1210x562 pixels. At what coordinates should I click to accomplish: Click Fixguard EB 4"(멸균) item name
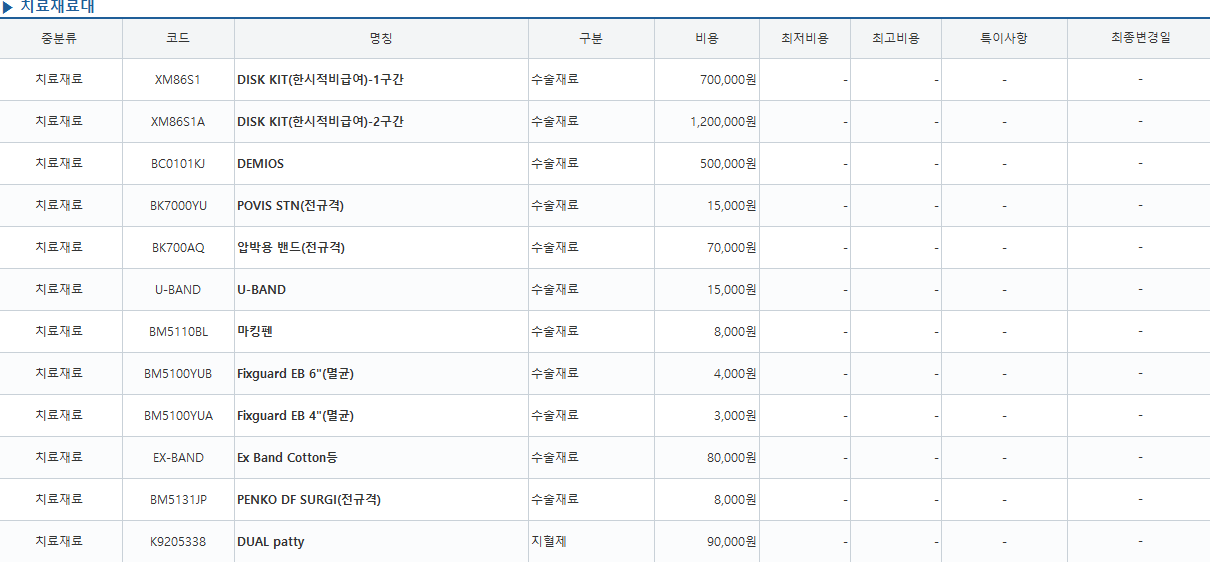click(295, 416)
